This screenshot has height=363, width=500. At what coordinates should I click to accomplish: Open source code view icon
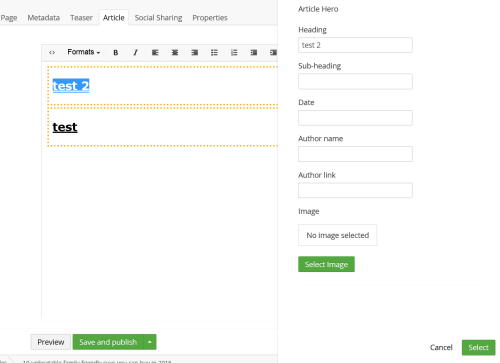tap(52, 52)
